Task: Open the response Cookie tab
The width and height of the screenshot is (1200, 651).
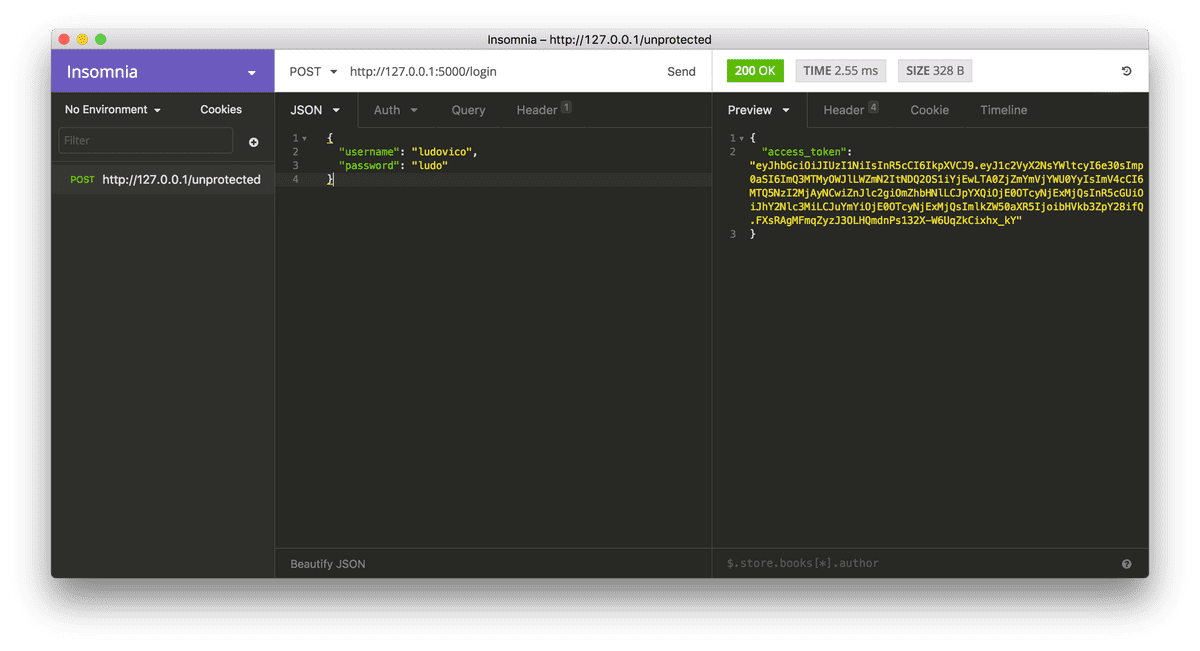Action: (929, 110)
